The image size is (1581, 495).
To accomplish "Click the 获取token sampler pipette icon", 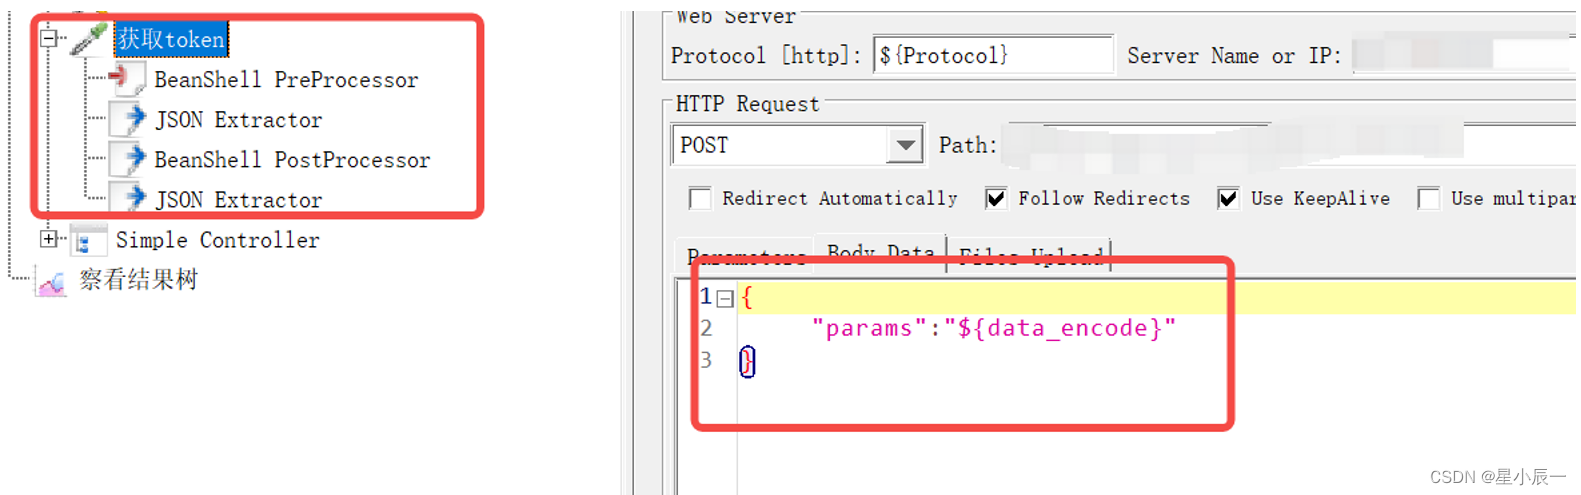I will [x=89, y=39].
